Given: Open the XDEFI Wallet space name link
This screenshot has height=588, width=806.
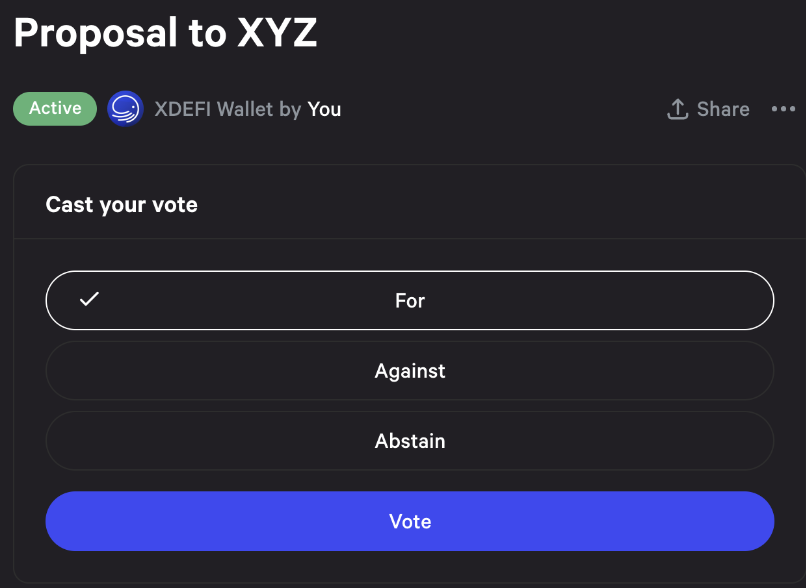Looking at the screenshot, I should pos(213,109).
